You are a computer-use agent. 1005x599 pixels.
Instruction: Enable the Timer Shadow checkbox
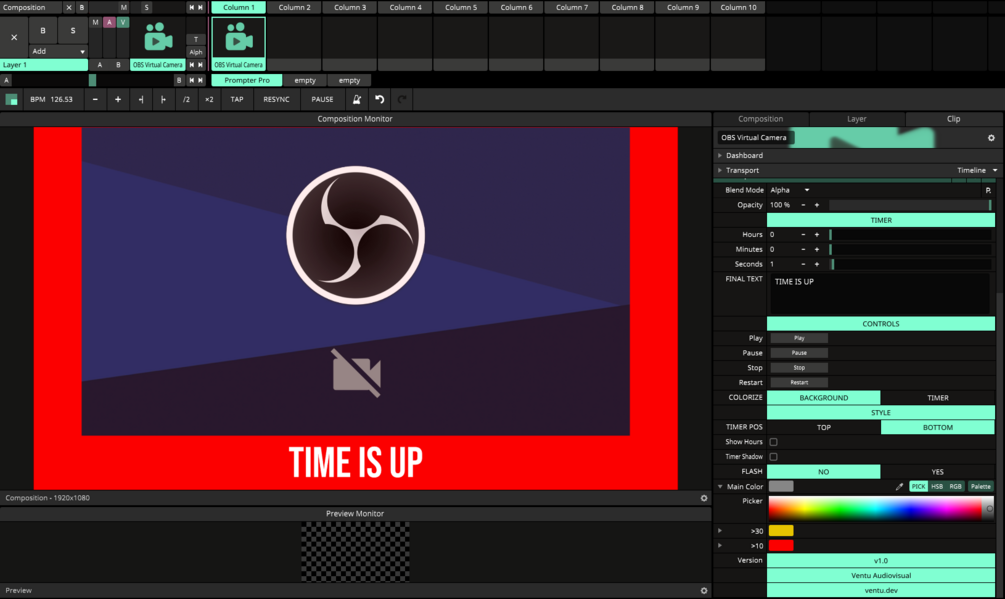click(774, 457)
